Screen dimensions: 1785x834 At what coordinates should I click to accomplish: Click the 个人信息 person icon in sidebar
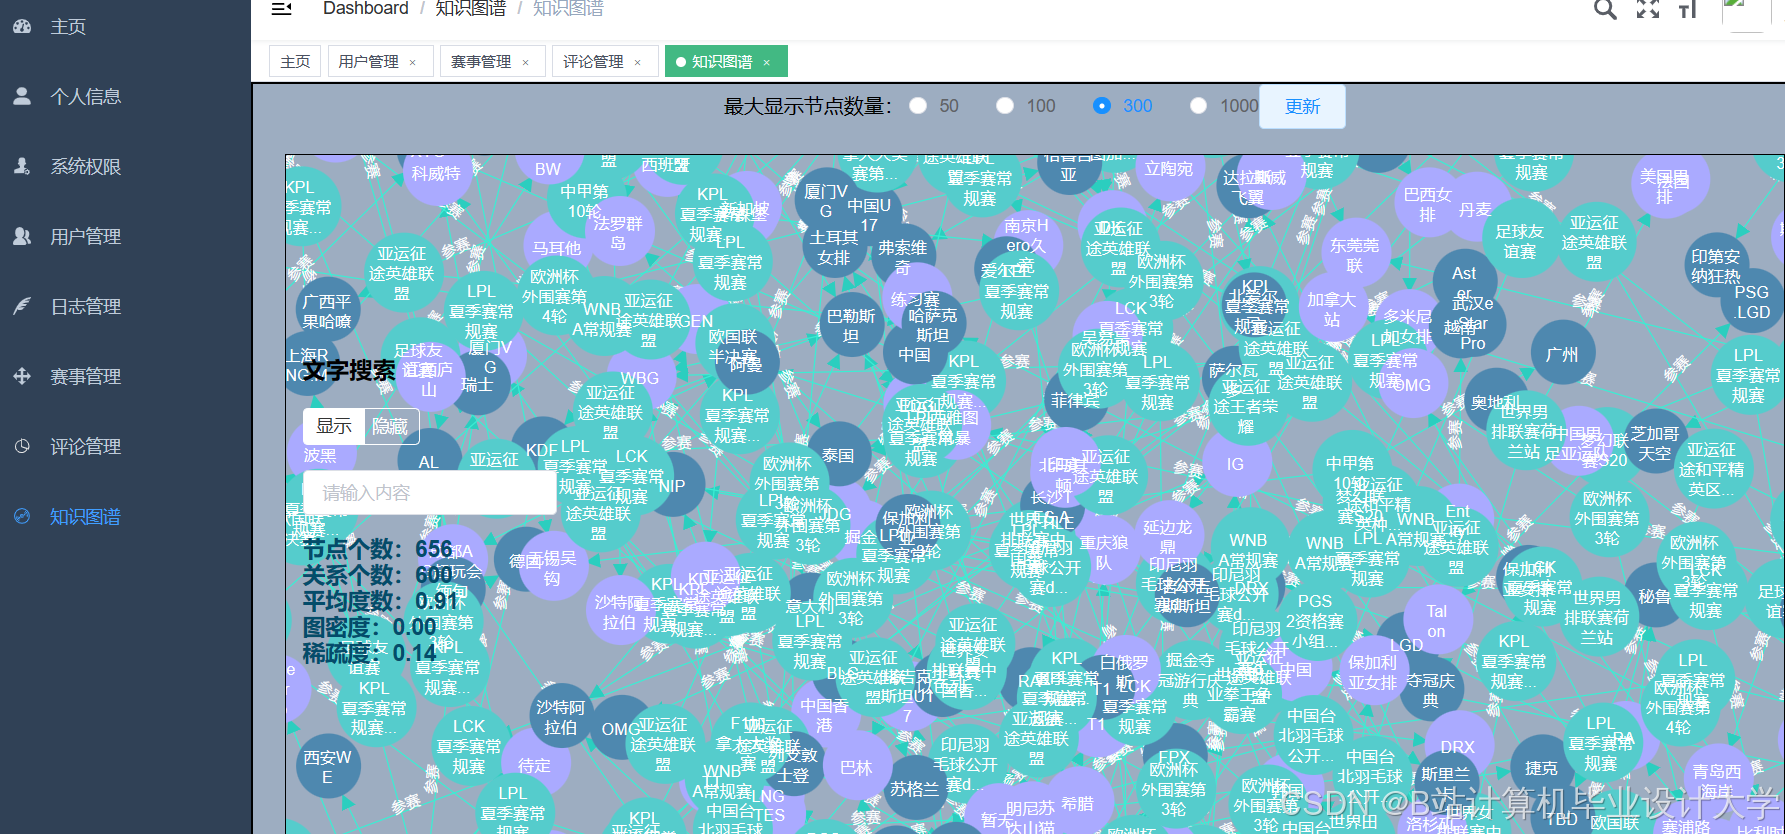(x=22, y=96)
